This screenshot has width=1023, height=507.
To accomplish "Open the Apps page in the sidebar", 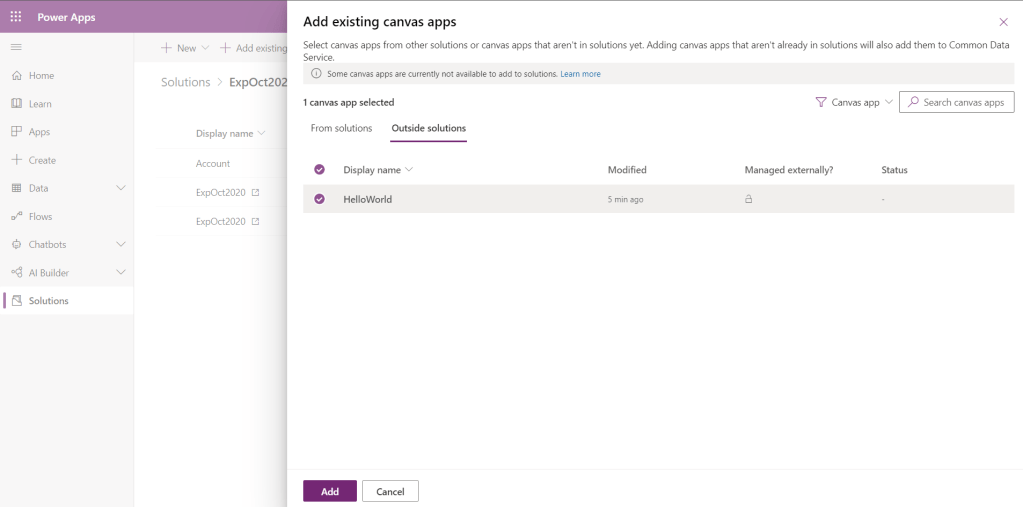I will click(39, 132).
